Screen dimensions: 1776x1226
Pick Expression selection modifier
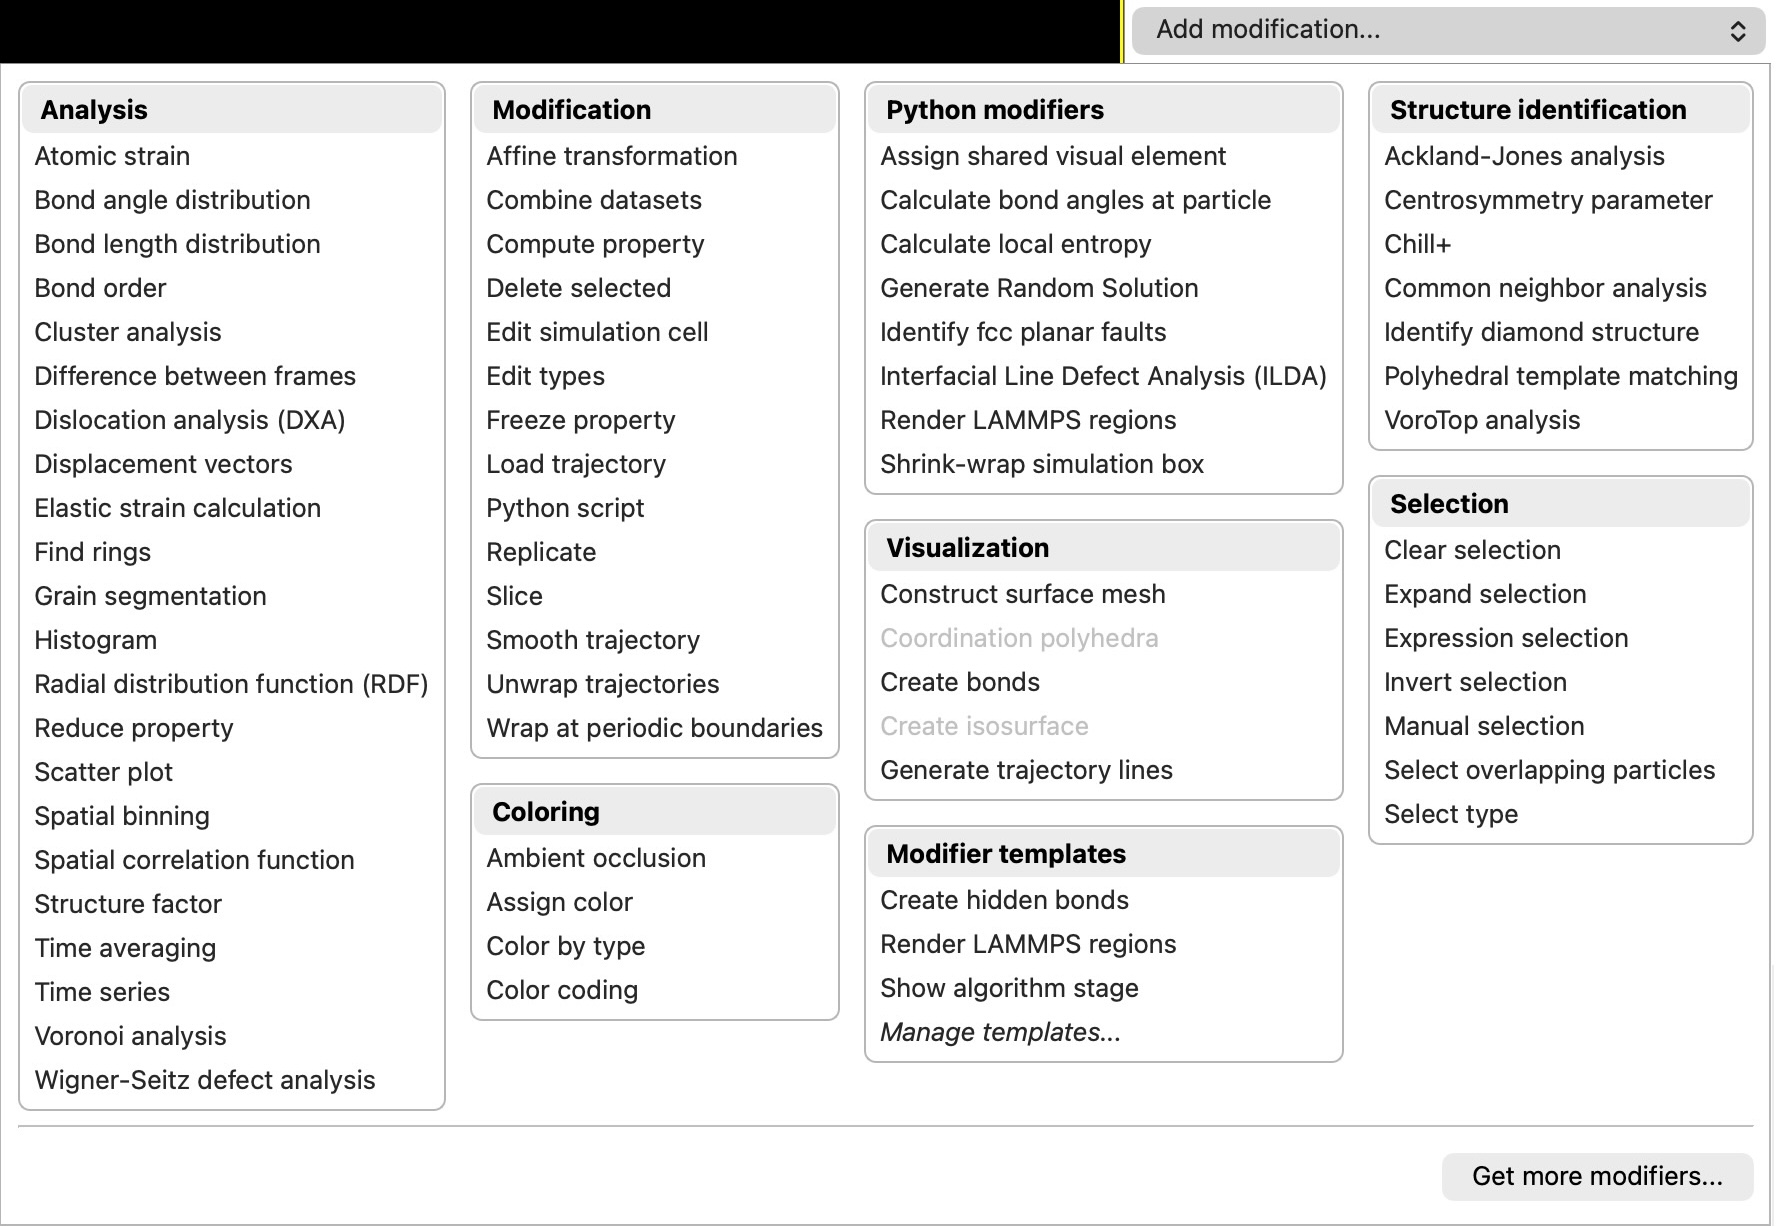coord(1506,638)
